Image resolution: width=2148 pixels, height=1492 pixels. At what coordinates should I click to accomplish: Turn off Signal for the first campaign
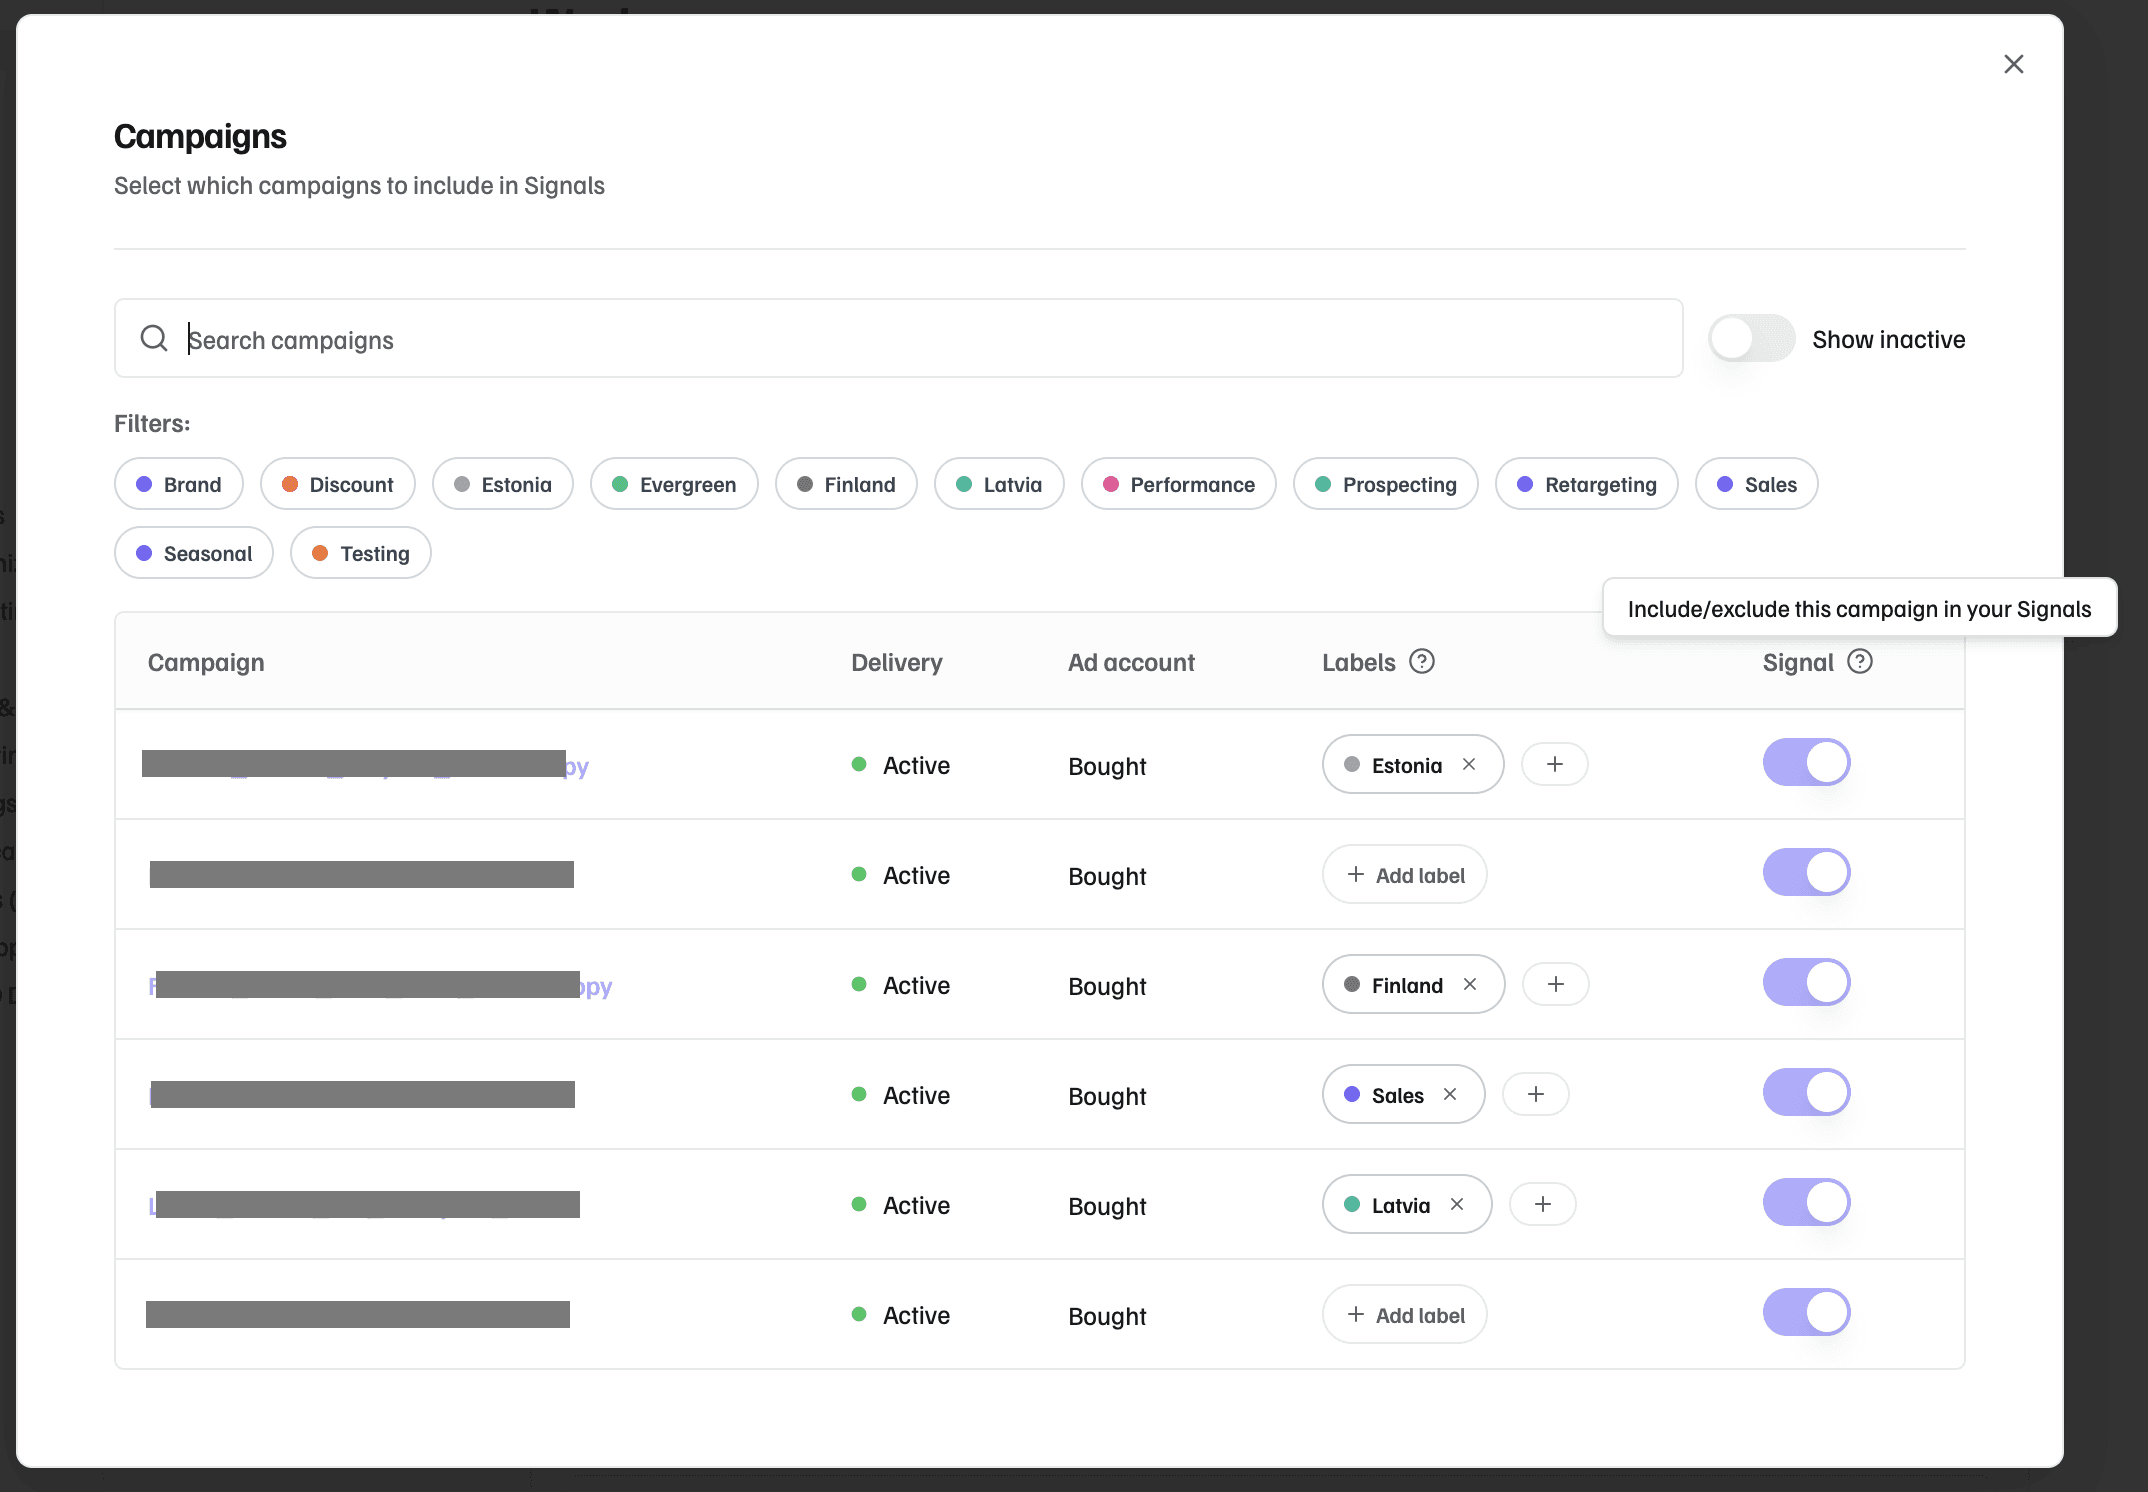click(x=1806, y=763)
